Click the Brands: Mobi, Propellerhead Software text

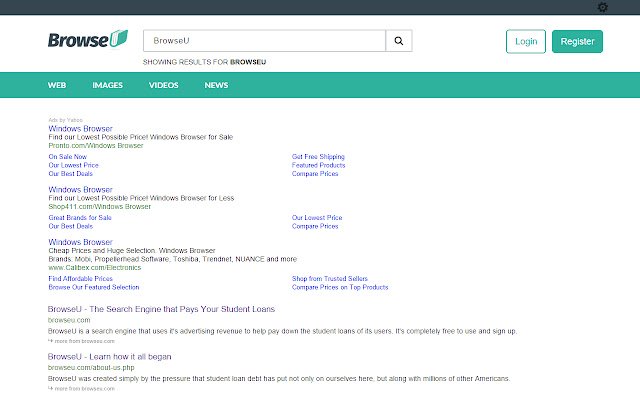click(x=173, y=259)
